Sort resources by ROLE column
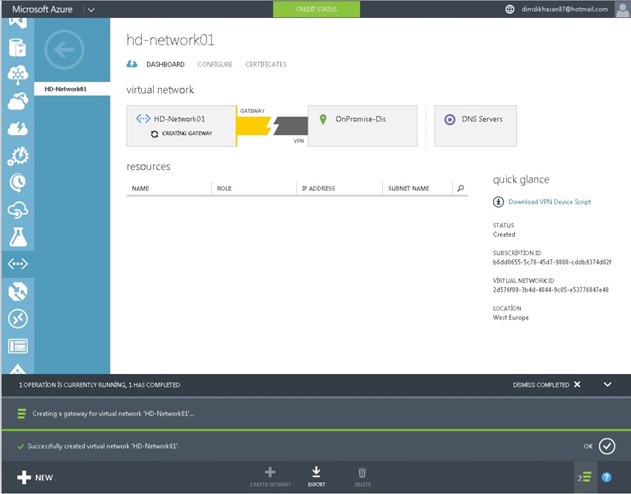The image size is (631, 494). coord(224,188)
